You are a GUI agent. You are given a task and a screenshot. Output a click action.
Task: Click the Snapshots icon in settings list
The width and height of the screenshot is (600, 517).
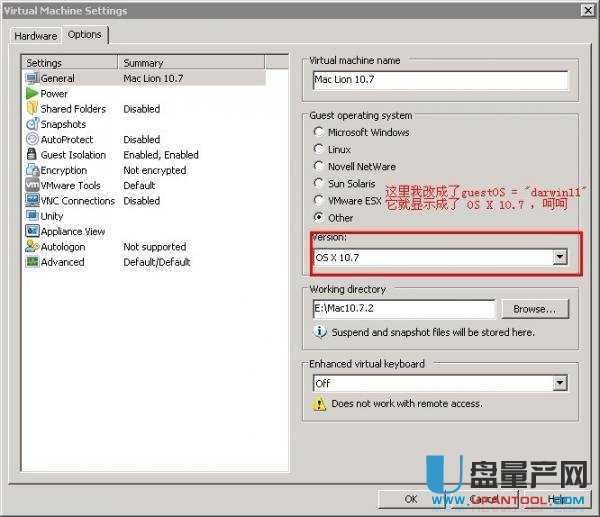(32, 124)
